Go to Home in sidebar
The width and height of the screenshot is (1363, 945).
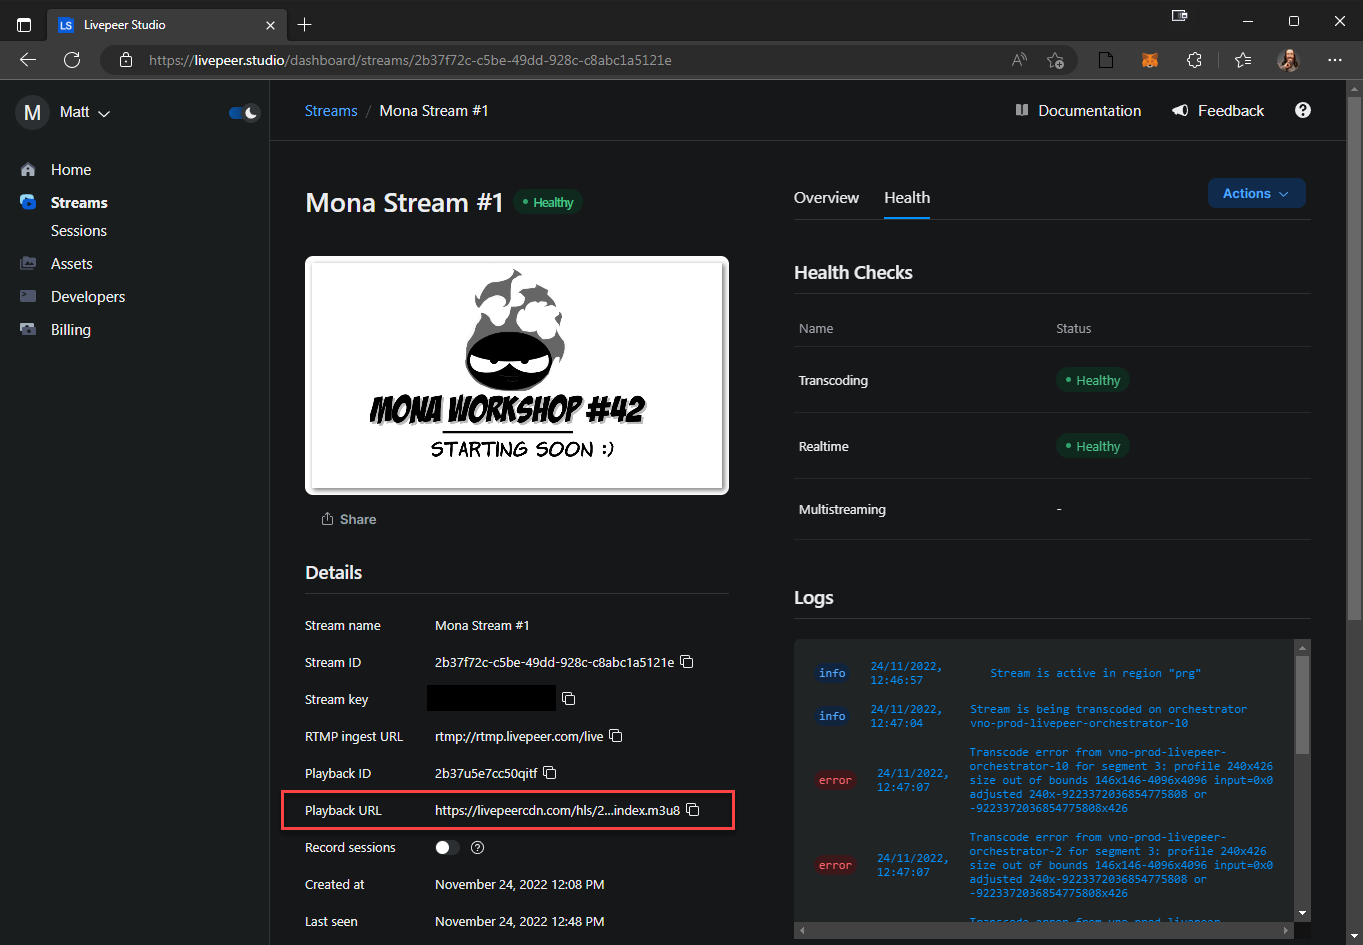71,170
